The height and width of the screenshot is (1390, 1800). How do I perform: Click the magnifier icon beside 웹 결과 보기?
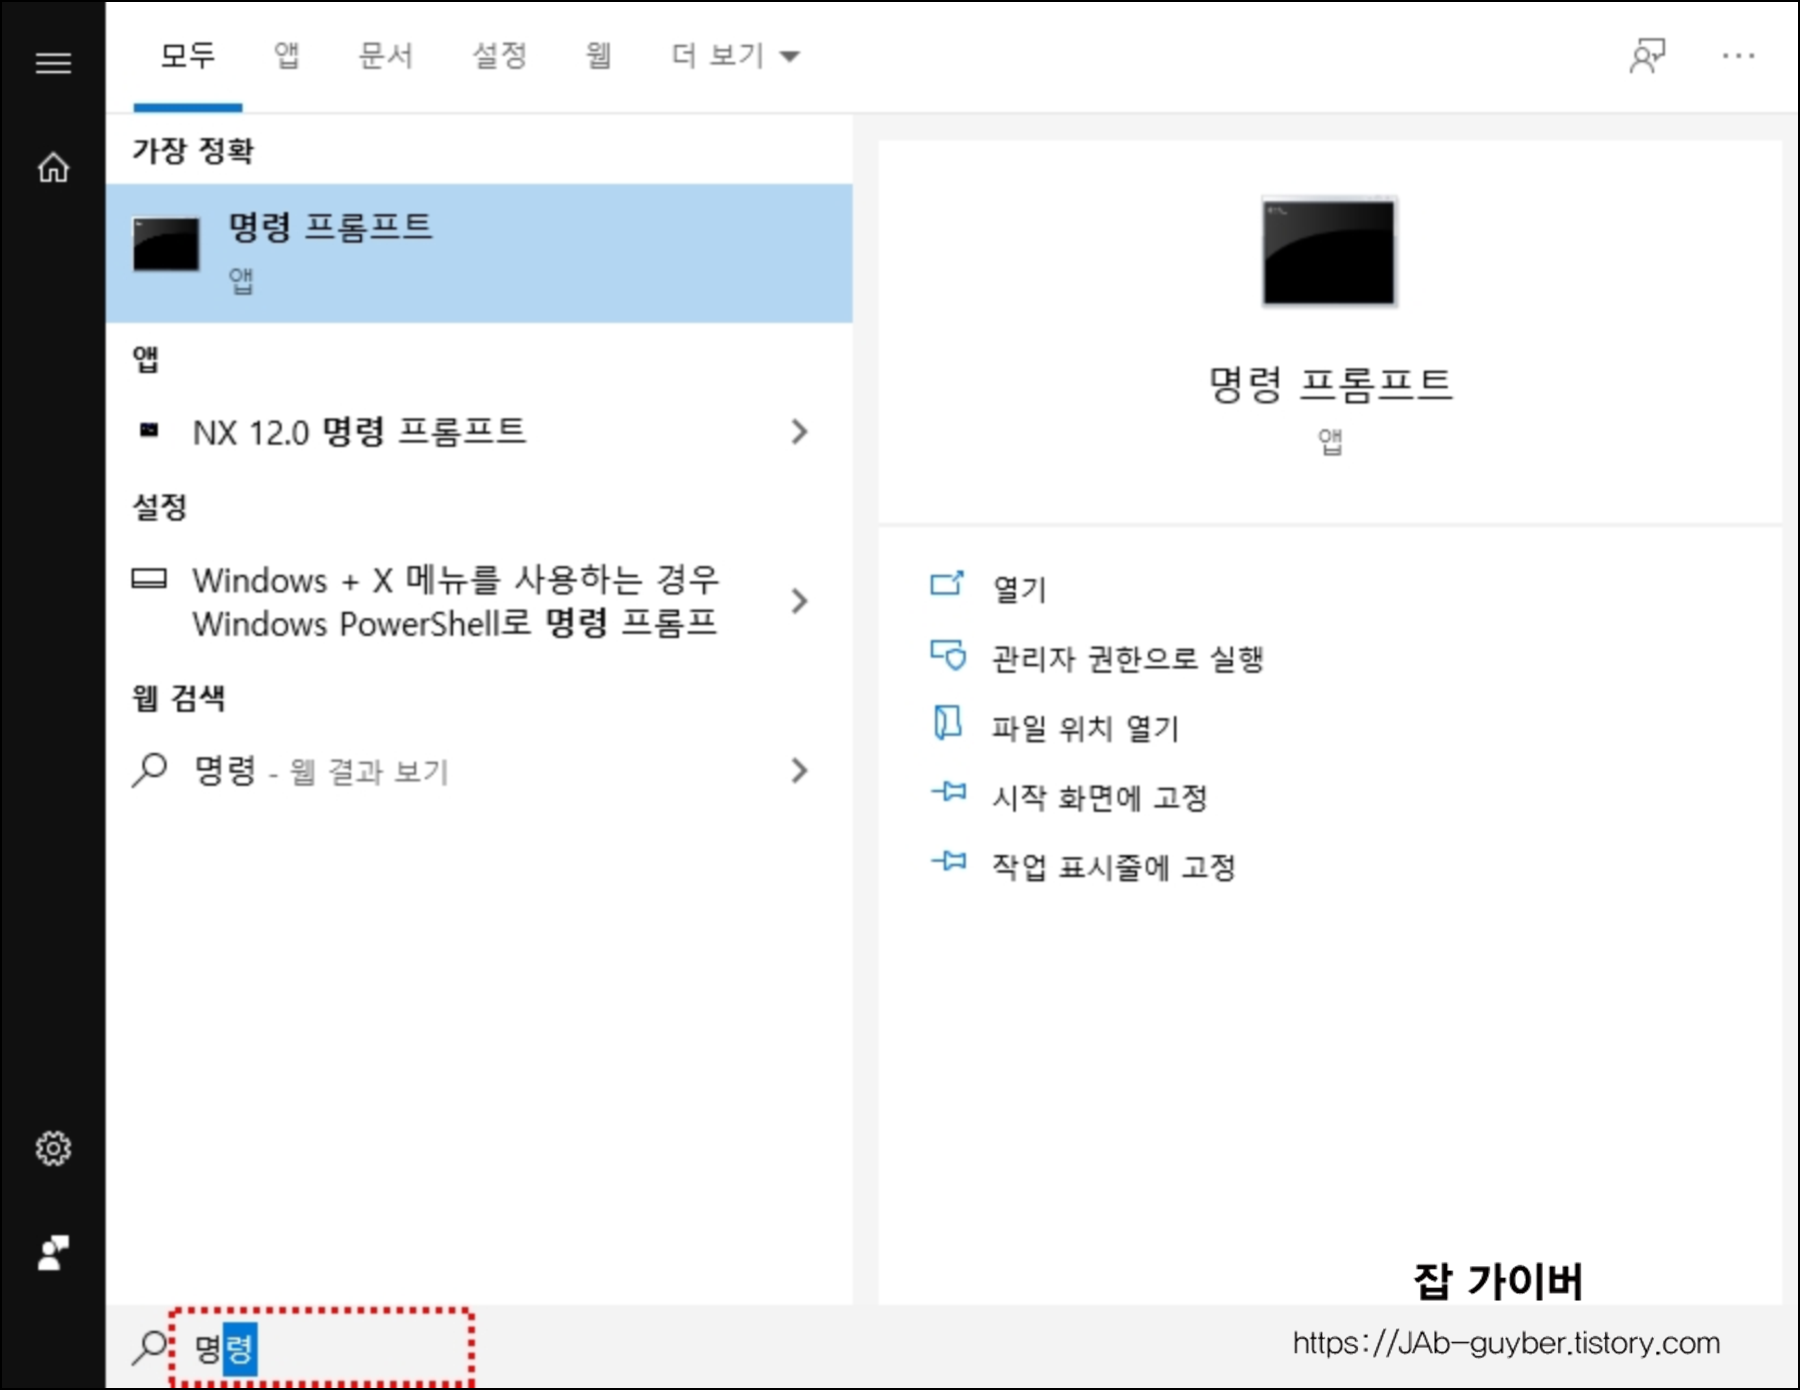pos(149,770)
